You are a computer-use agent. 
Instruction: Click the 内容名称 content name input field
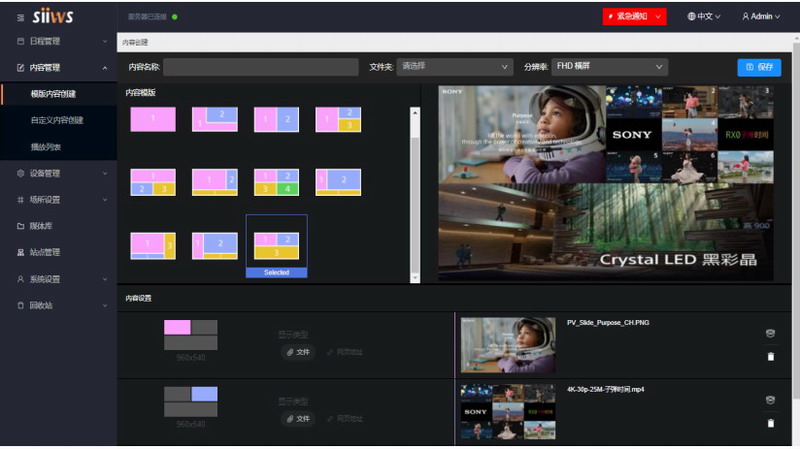pyautogui.click(x=260, y=67)
